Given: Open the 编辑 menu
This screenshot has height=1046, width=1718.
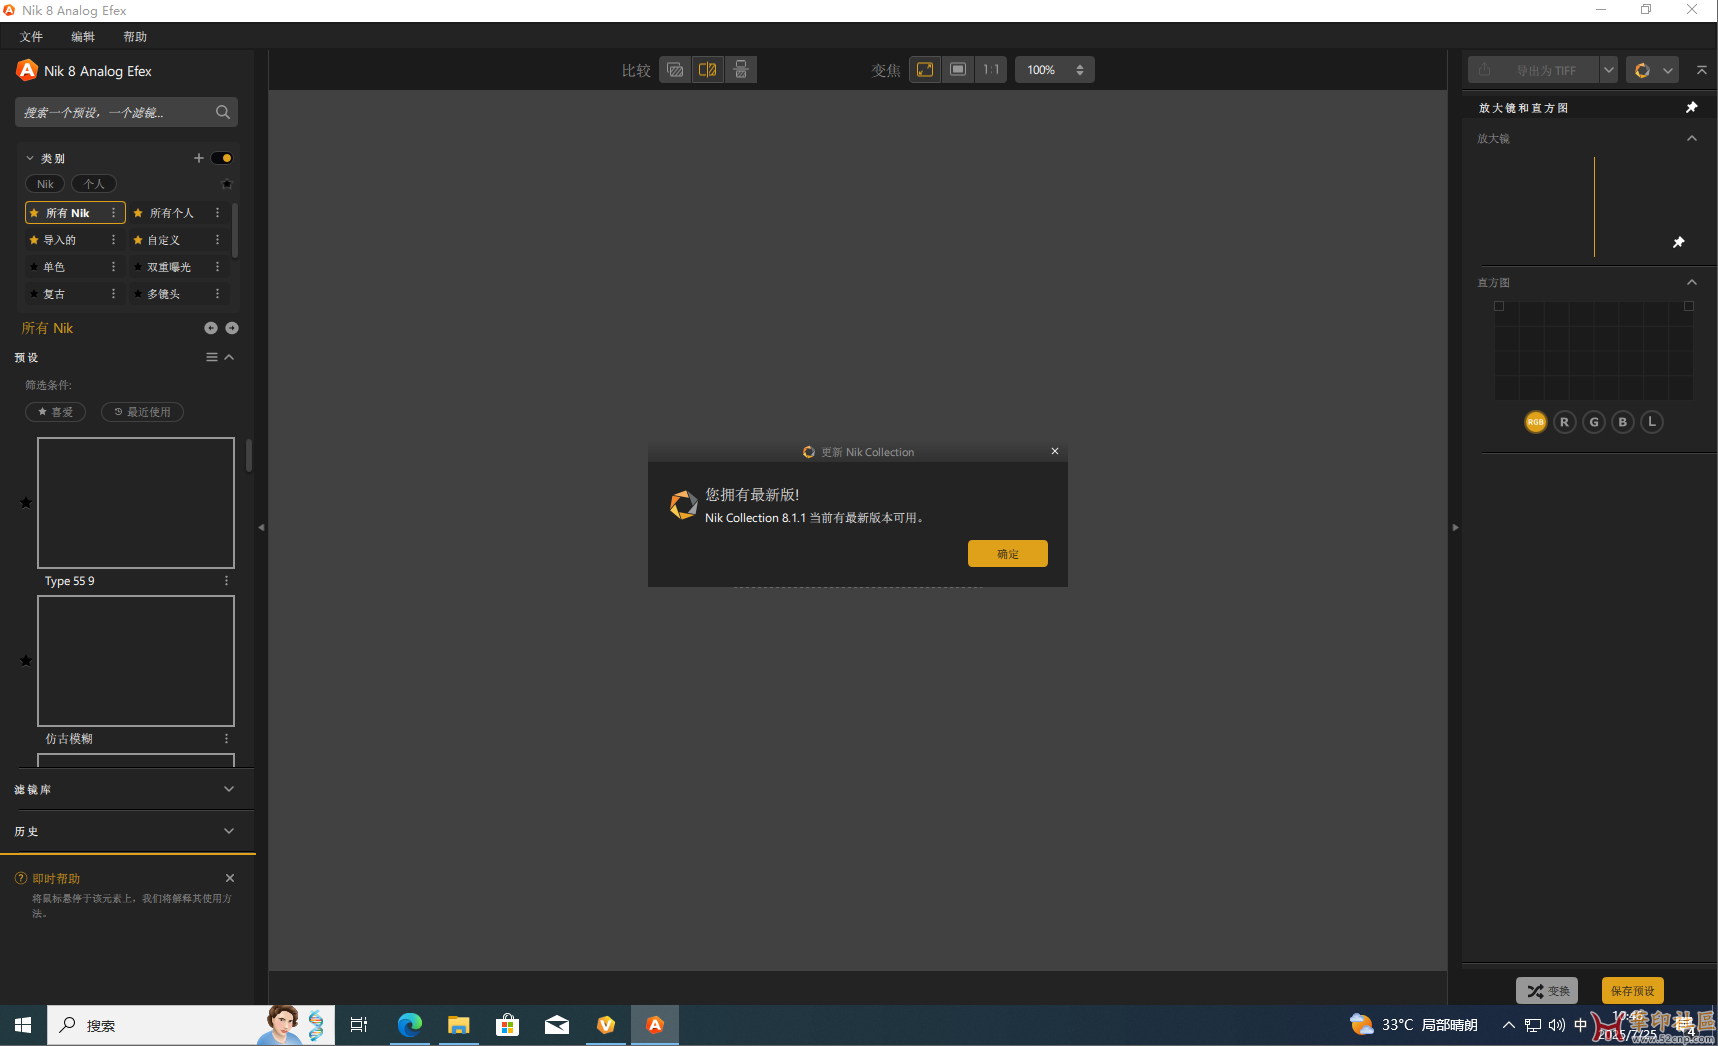Looking at the screenshot, I should pyautogui.click(x=83, y=37).
